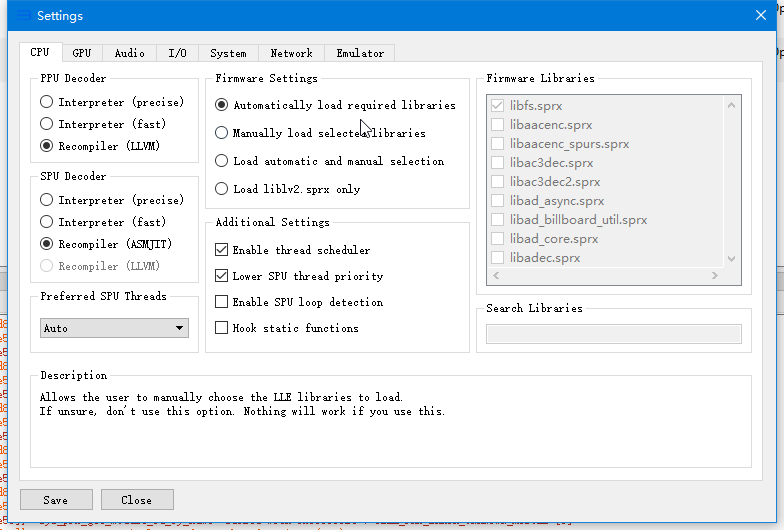Choose Automatically load required libraries
Screen dimensions: 784x530
[336, 105]
